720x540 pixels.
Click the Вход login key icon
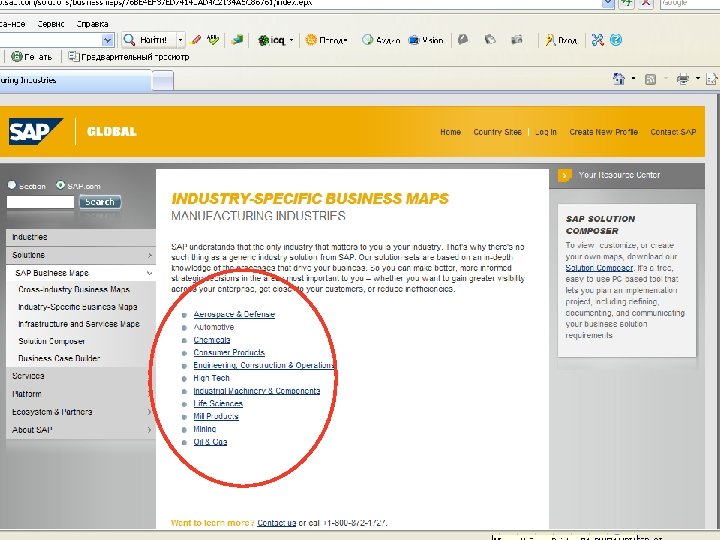pyautogui.click(x=550, y=40)
